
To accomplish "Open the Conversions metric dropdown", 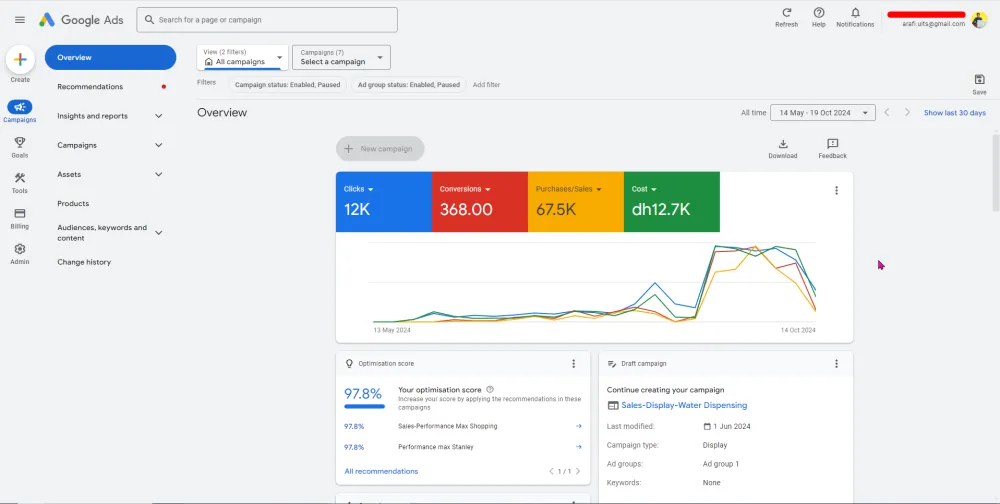I will (465, 189).
